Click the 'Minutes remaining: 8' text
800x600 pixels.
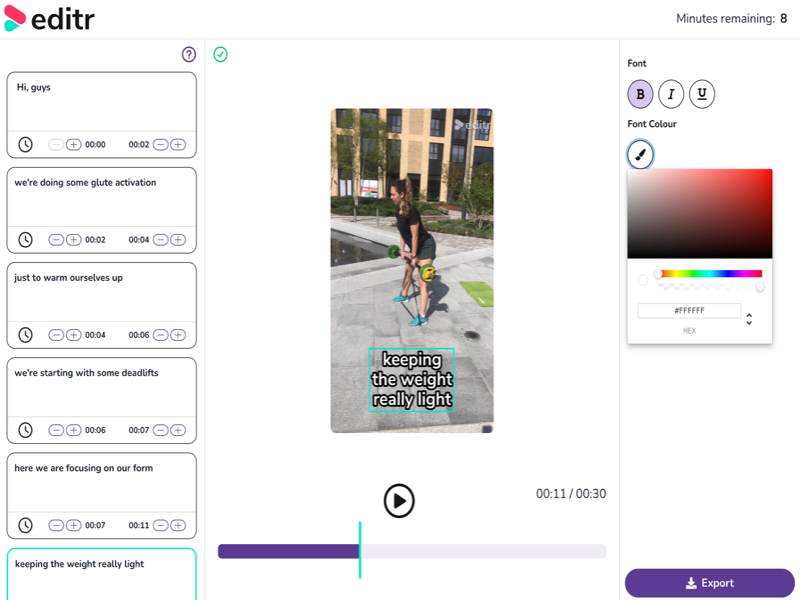(x=732, y=19)
